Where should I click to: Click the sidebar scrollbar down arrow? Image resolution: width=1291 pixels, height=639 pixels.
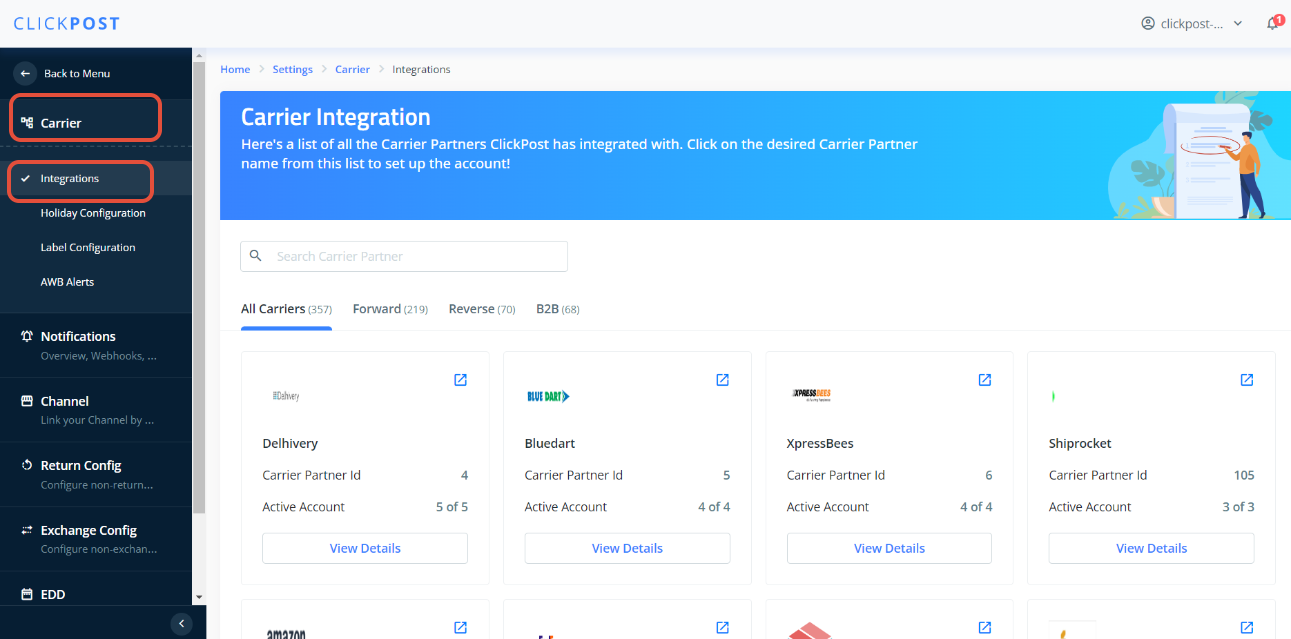coord(199,598)
